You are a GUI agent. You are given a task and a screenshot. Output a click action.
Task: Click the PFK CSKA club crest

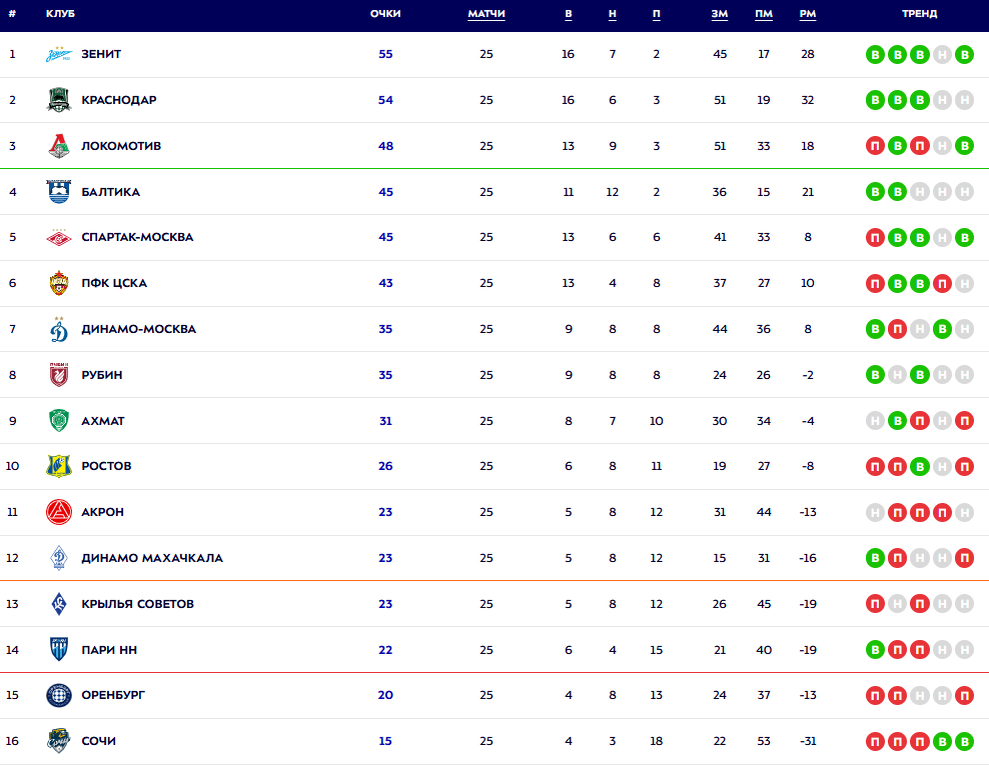(x=59, y=283)
